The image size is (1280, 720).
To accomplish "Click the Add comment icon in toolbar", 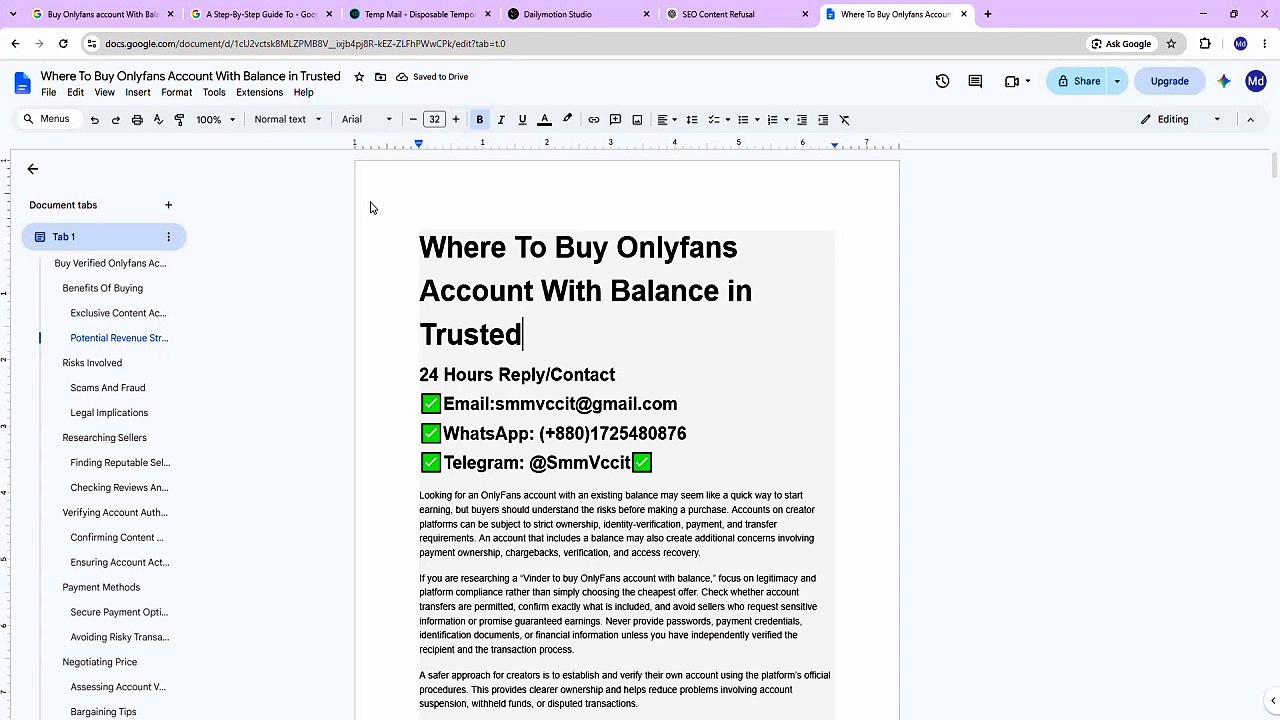I will click(x=616, y=120).
